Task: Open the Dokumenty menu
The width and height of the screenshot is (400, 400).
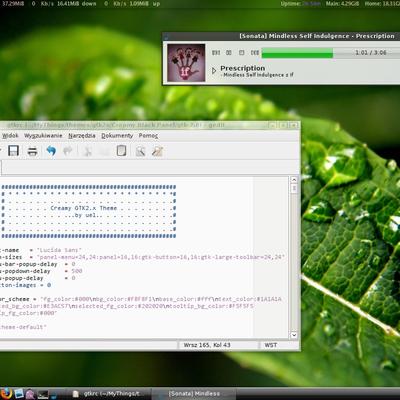Action: (x=117, y=136)
